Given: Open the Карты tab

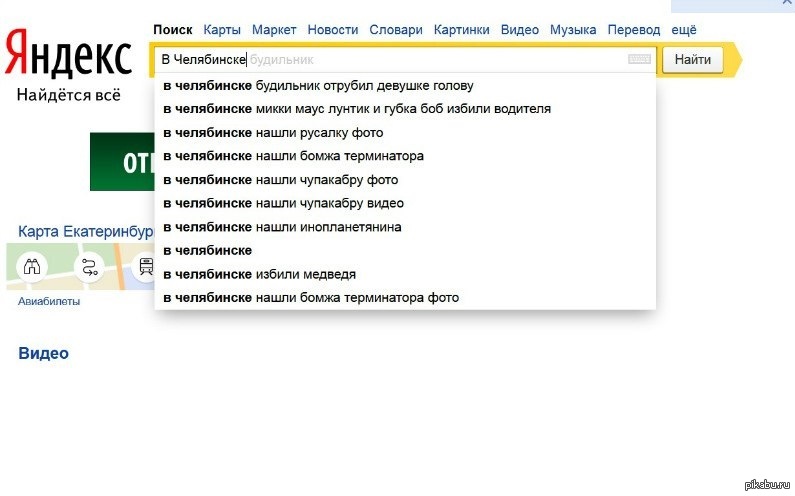Looking at the screenshot, I should click(222, 30).
